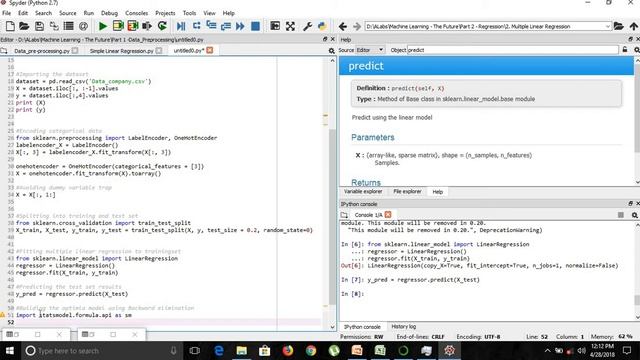This screenshot has width=640, height=360.
Task: Open the Consoles menu
Action: (x=136, y=13)
